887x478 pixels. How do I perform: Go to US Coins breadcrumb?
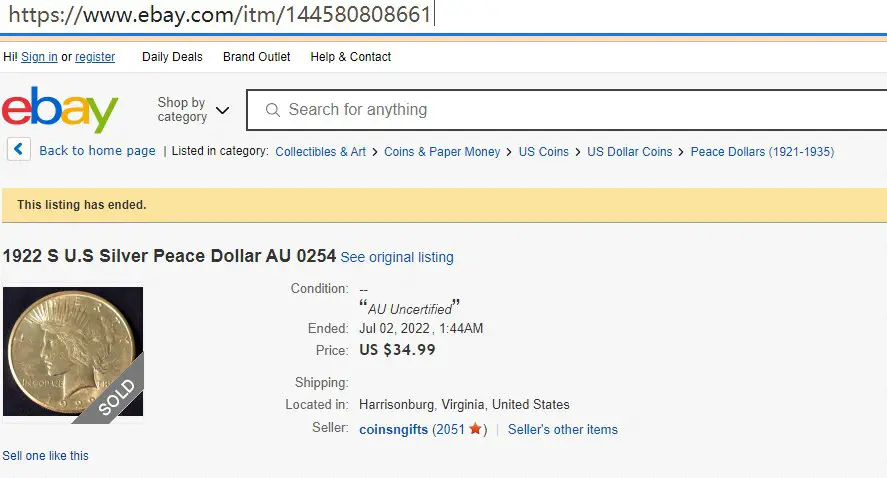(544, 152)
